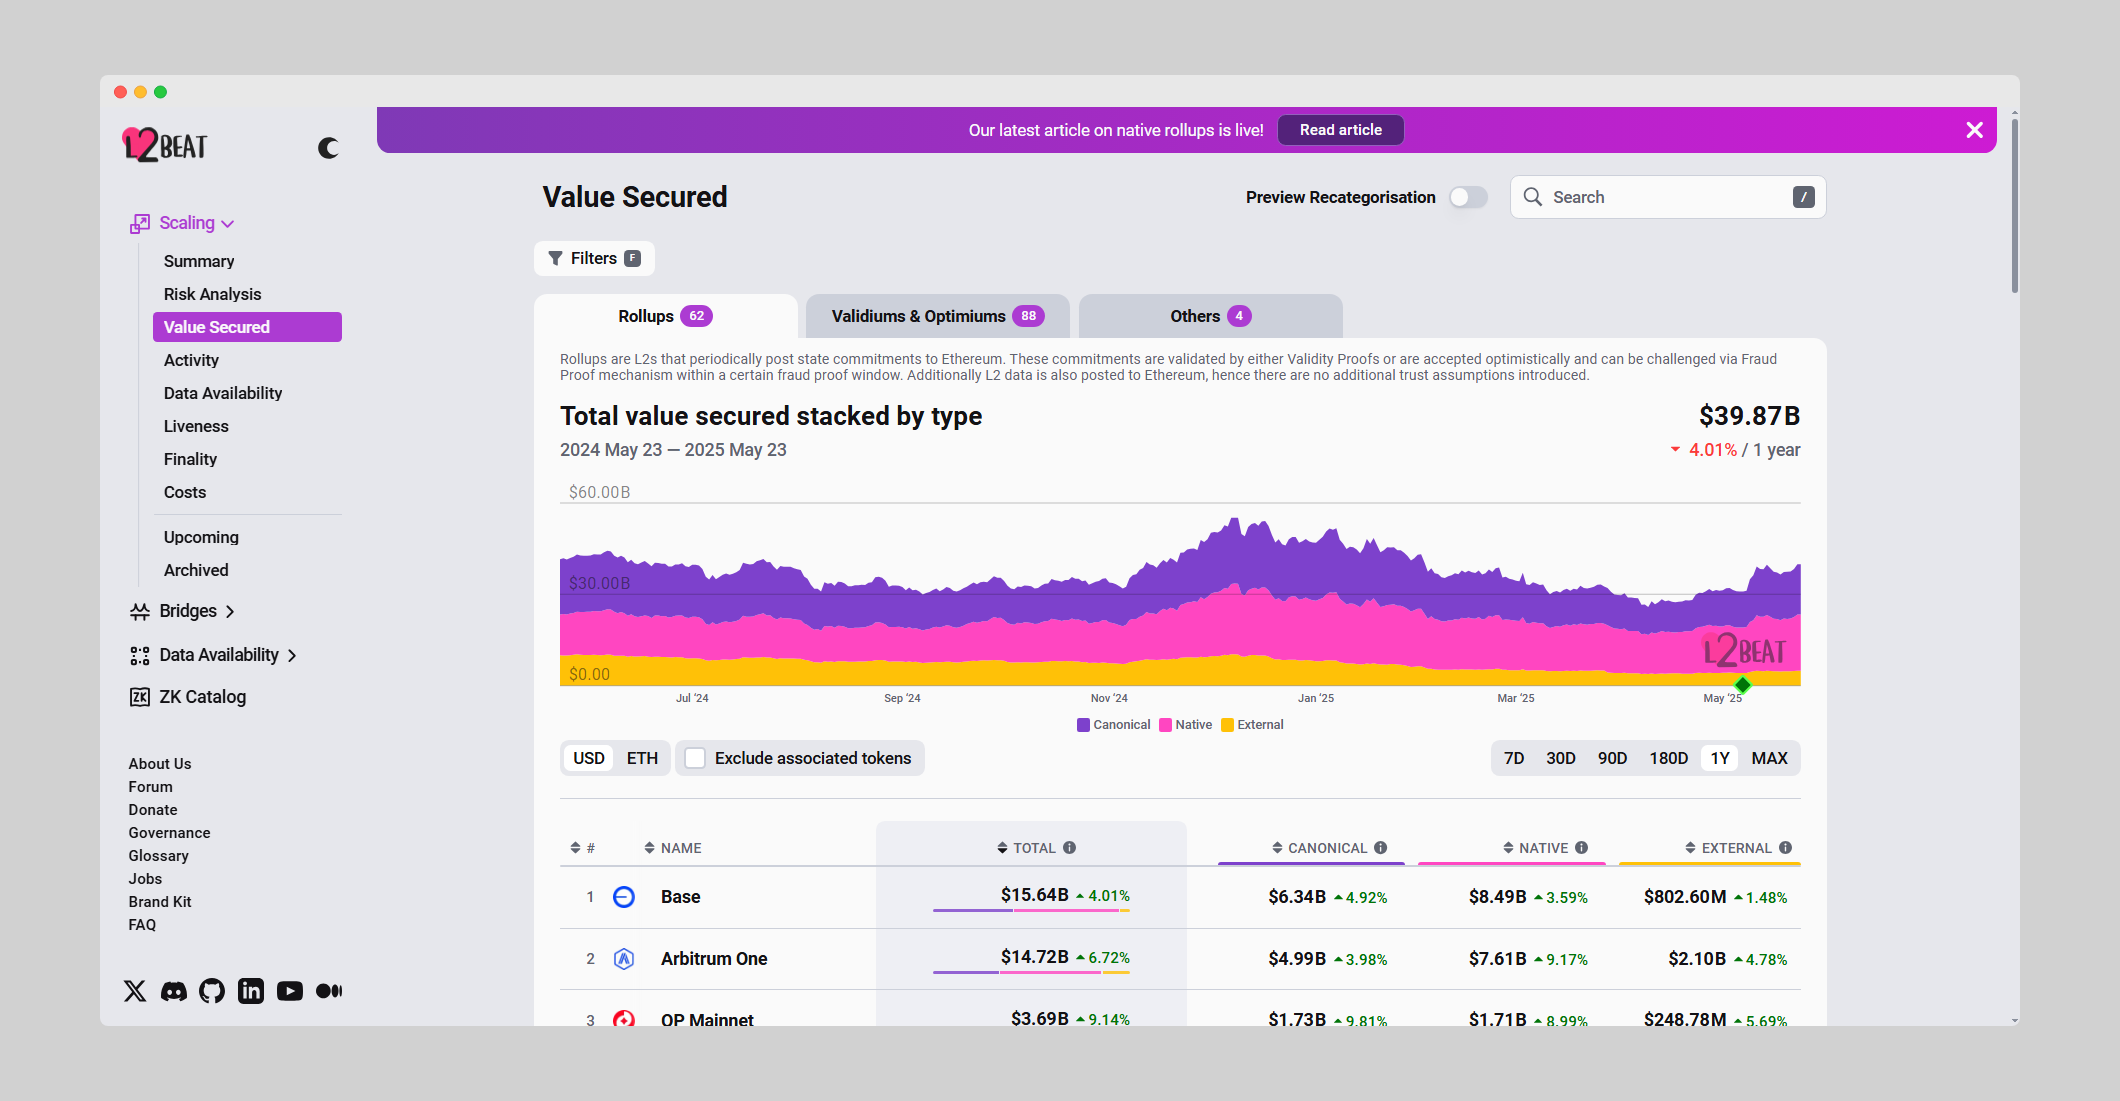Click the Search input field
The image size is (2120, 1101).
coord(1665,197)
